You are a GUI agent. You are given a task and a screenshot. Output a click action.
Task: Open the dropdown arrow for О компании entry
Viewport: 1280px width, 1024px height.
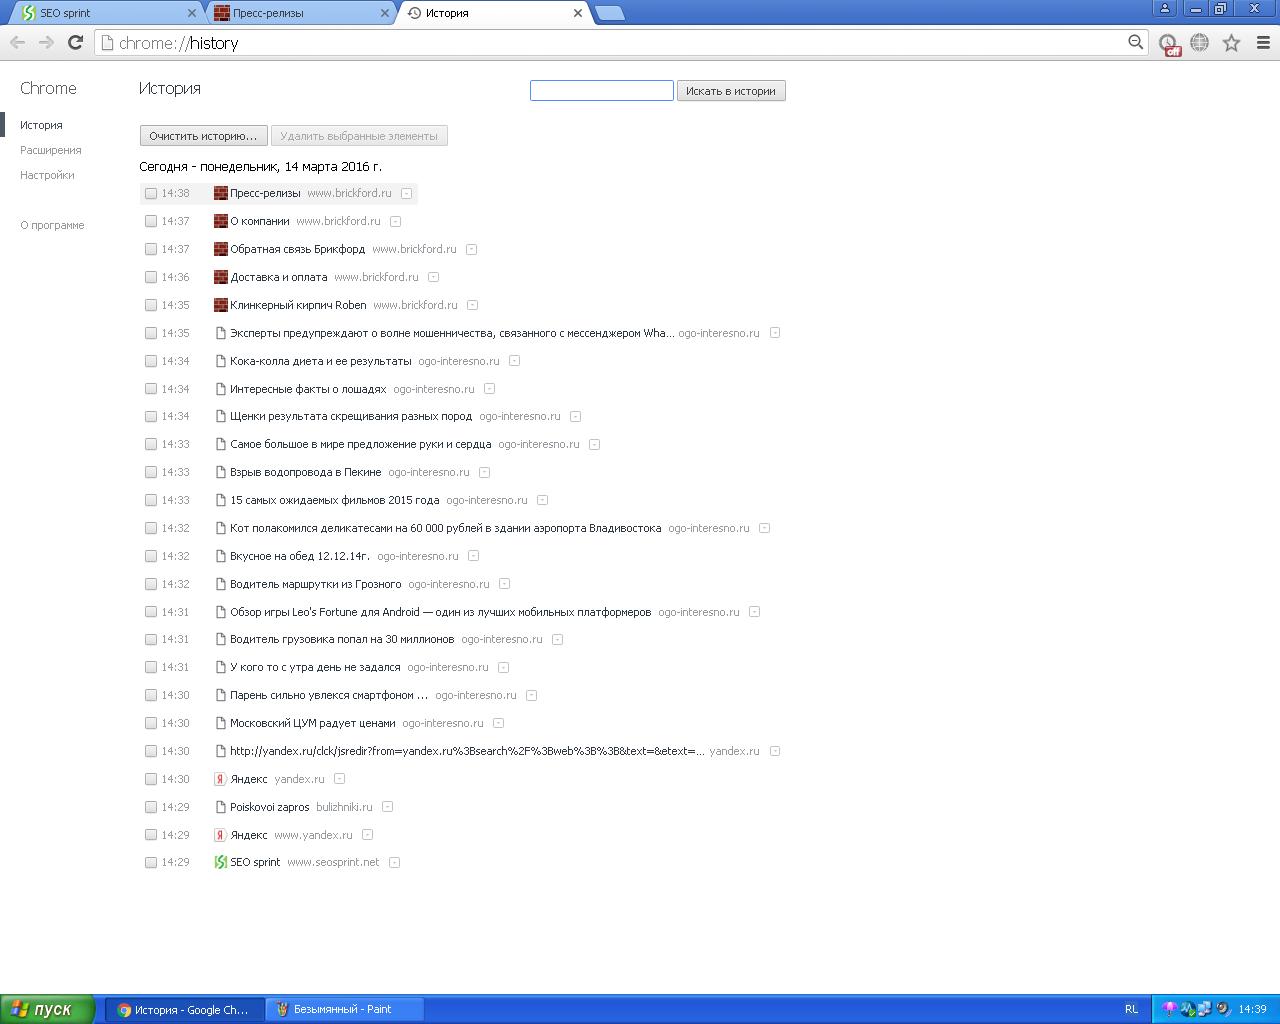(x=395, y=221)
